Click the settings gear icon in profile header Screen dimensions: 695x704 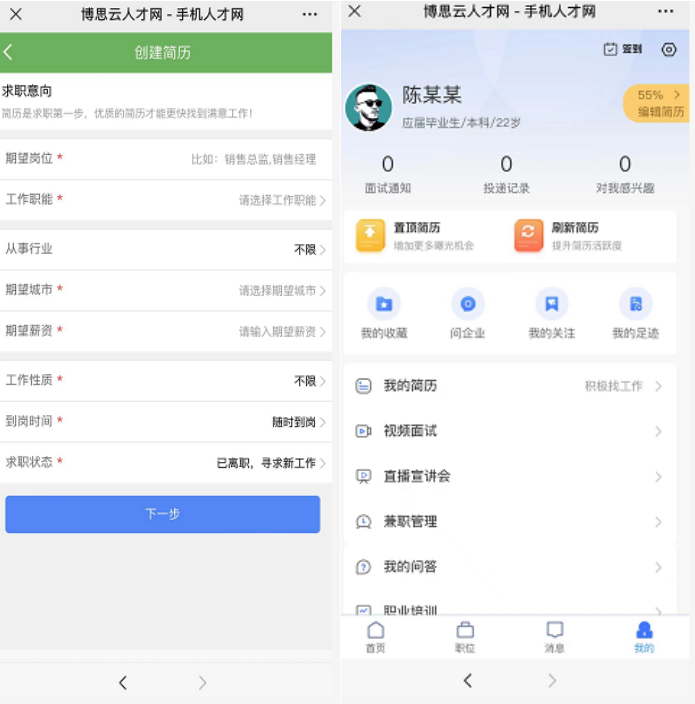[x=669, y=49]
